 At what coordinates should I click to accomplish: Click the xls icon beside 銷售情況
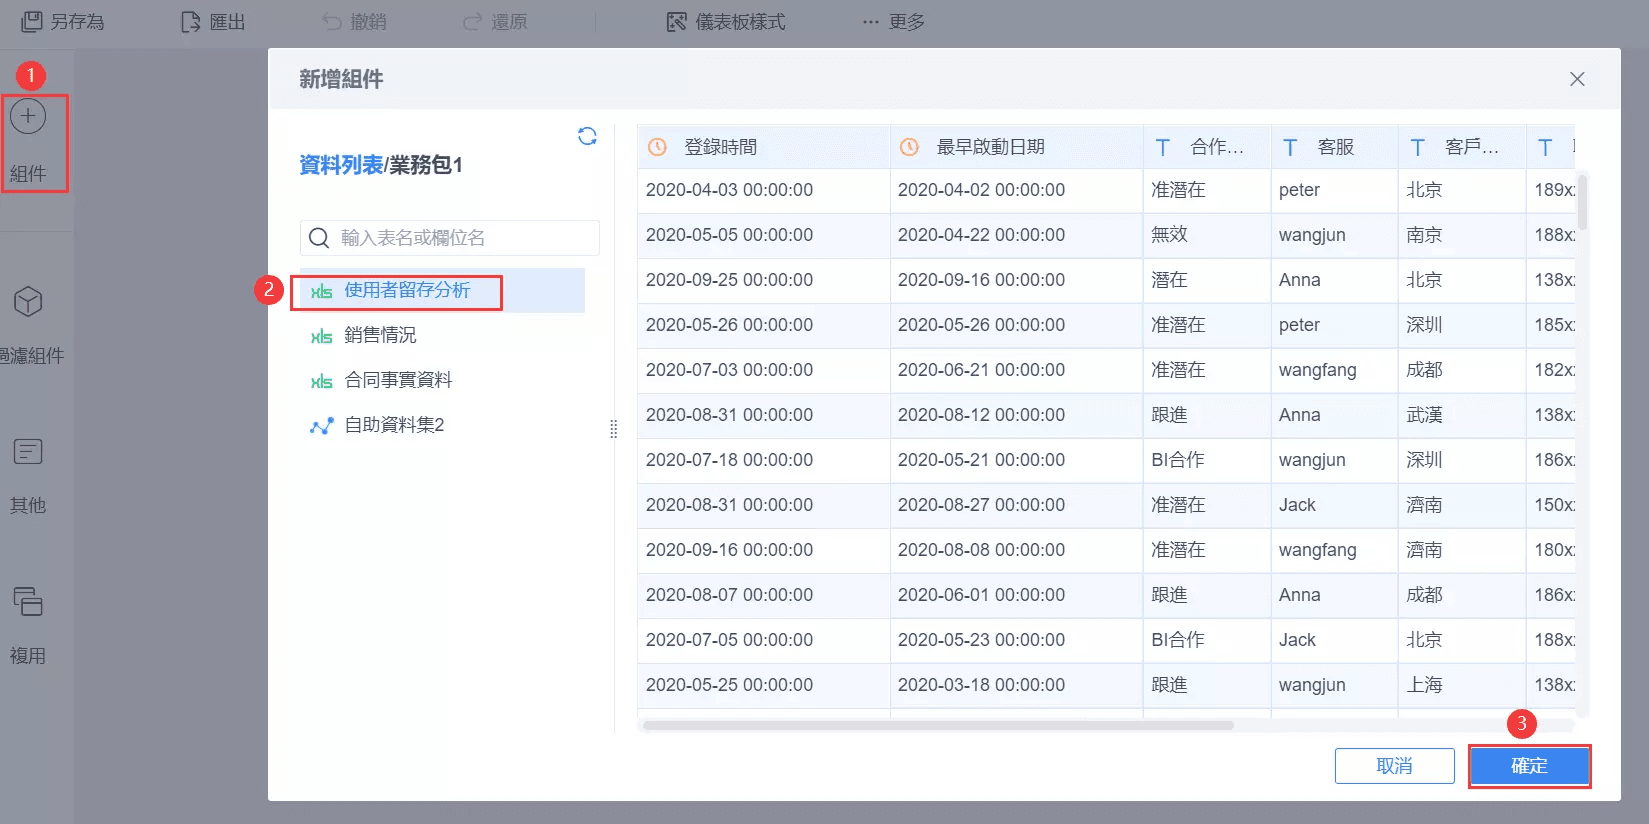[x=321, y=336]
